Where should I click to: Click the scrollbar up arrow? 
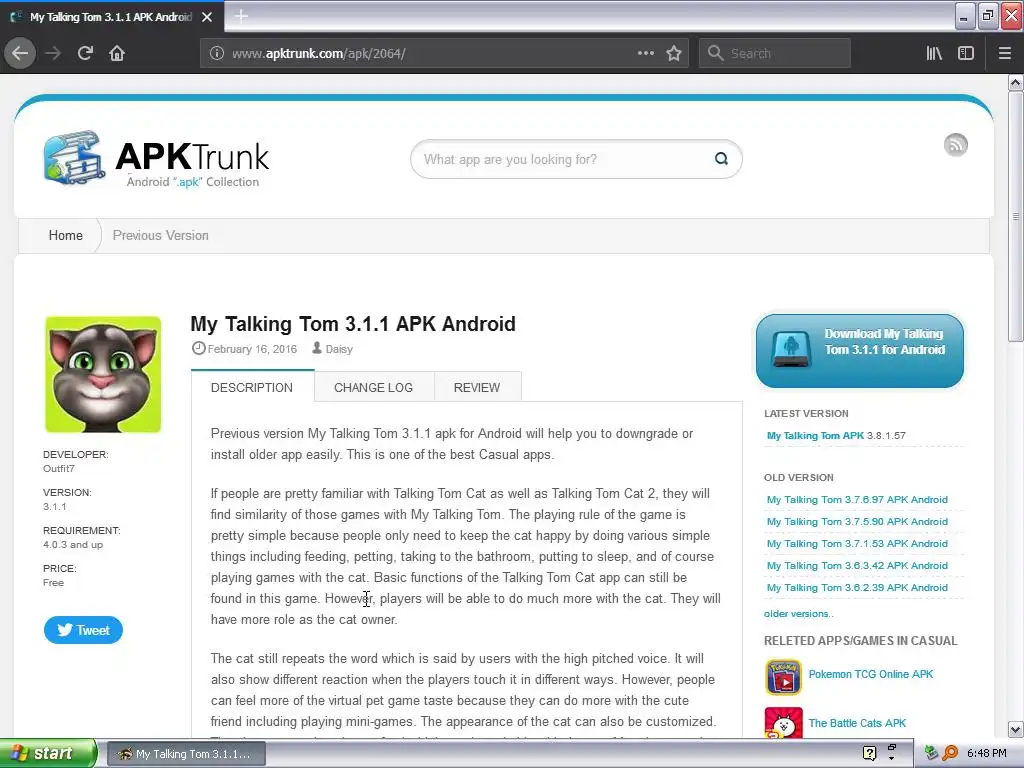[x=1015, y=82]
